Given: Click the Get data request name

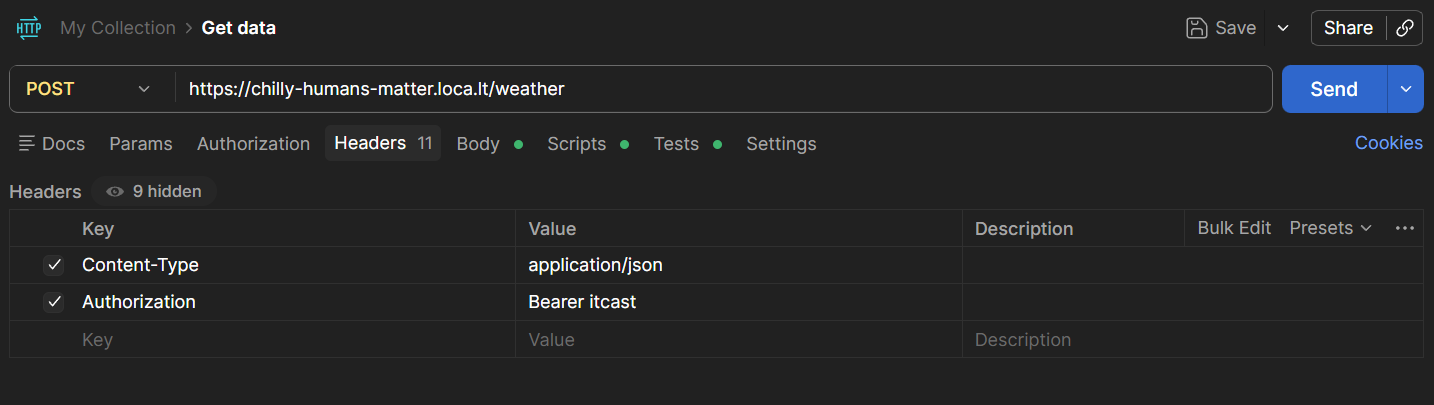Looking at the screenshot, I should click(239, 28).
